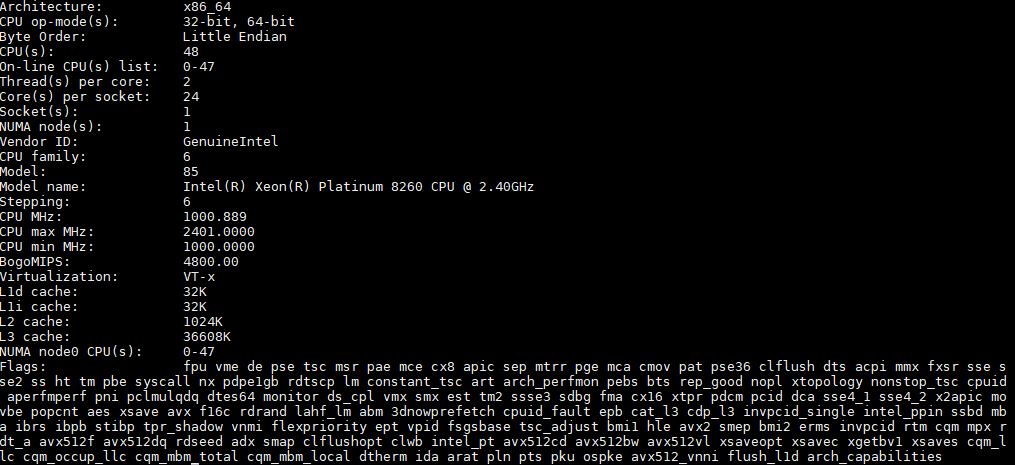Screen dimensions: 1015x465
Task: Click the Core(s) per socket value 24
Action: click(191, 97)
